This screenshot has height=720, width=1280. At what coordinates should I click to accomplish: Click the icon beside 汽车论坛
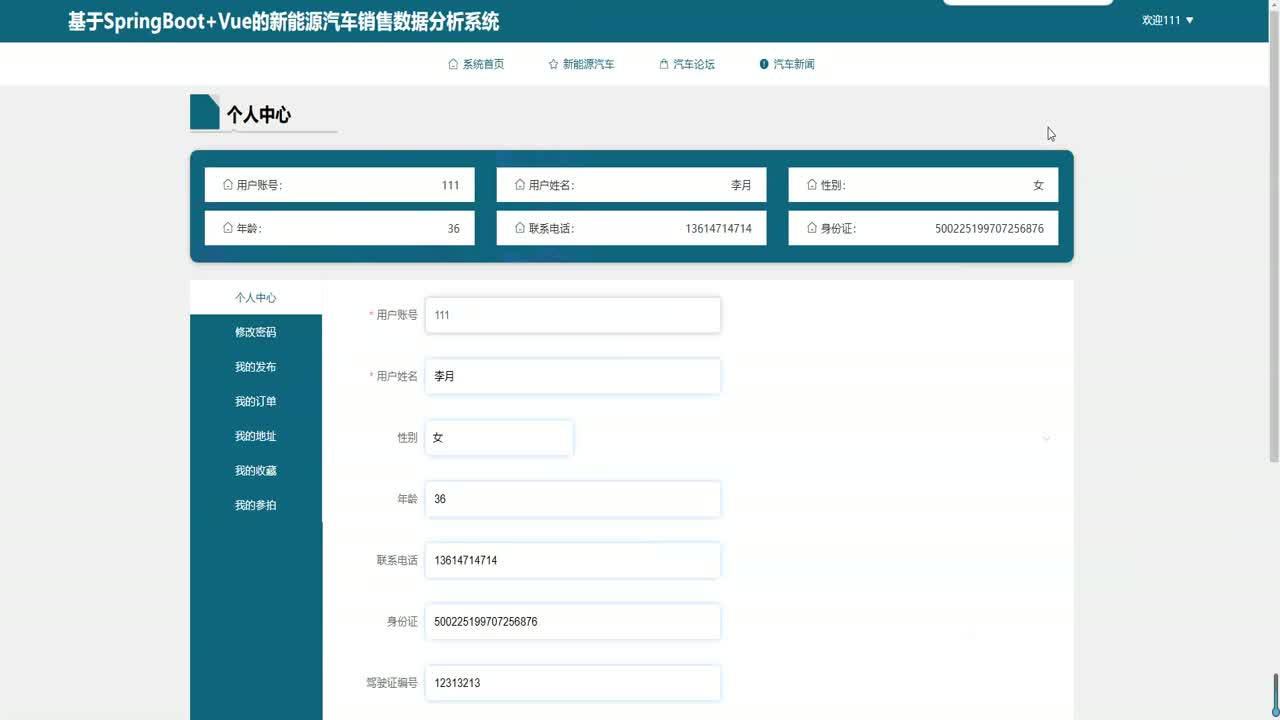664,64
